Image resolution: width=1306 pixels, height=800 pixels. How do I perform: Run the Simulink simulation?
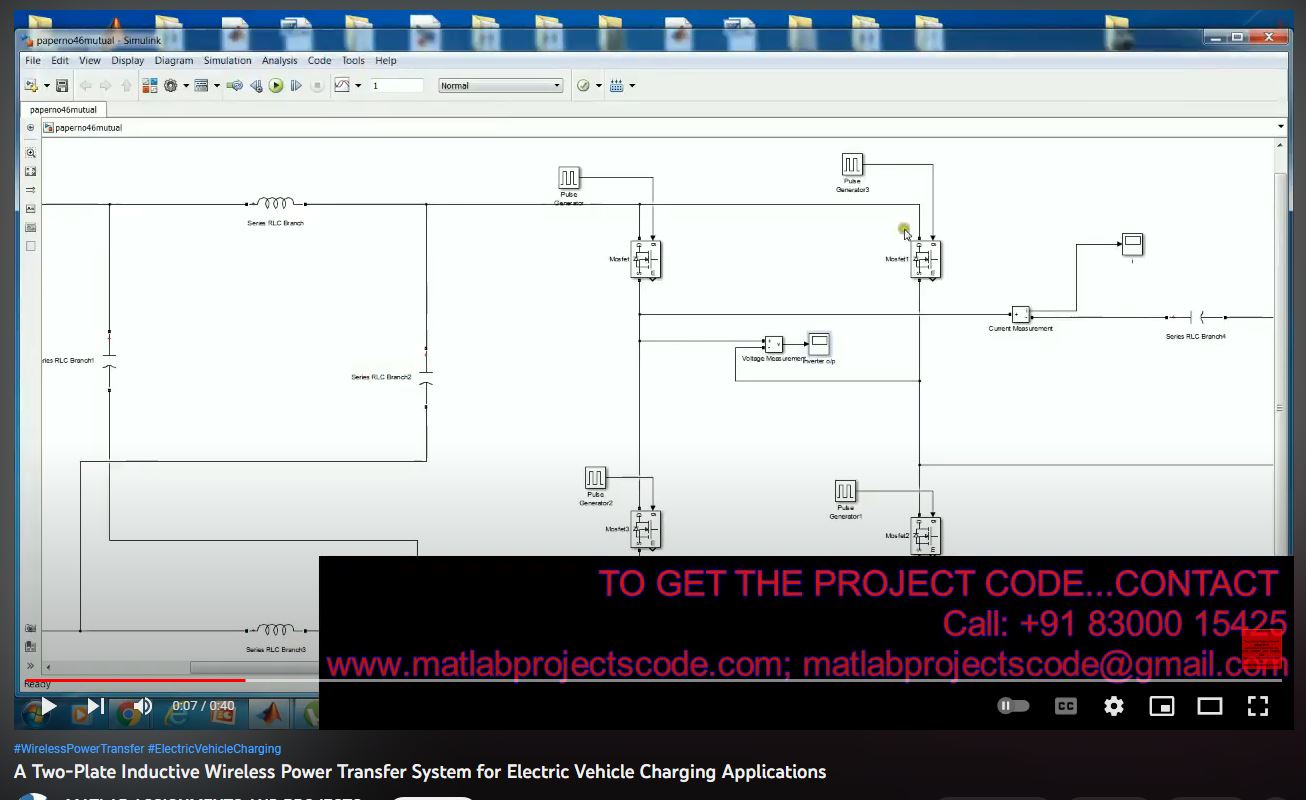(276, 86)
